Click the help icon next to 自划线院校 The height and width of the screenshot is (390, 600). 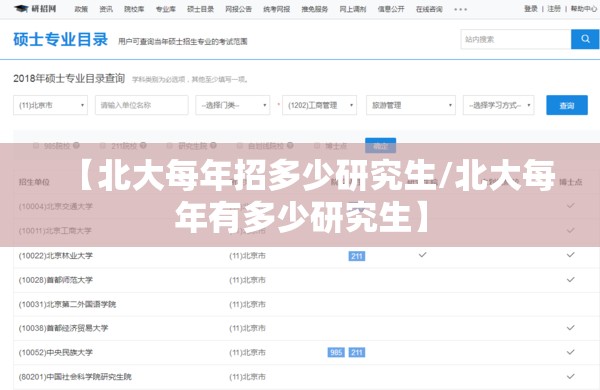click(290, 145)
